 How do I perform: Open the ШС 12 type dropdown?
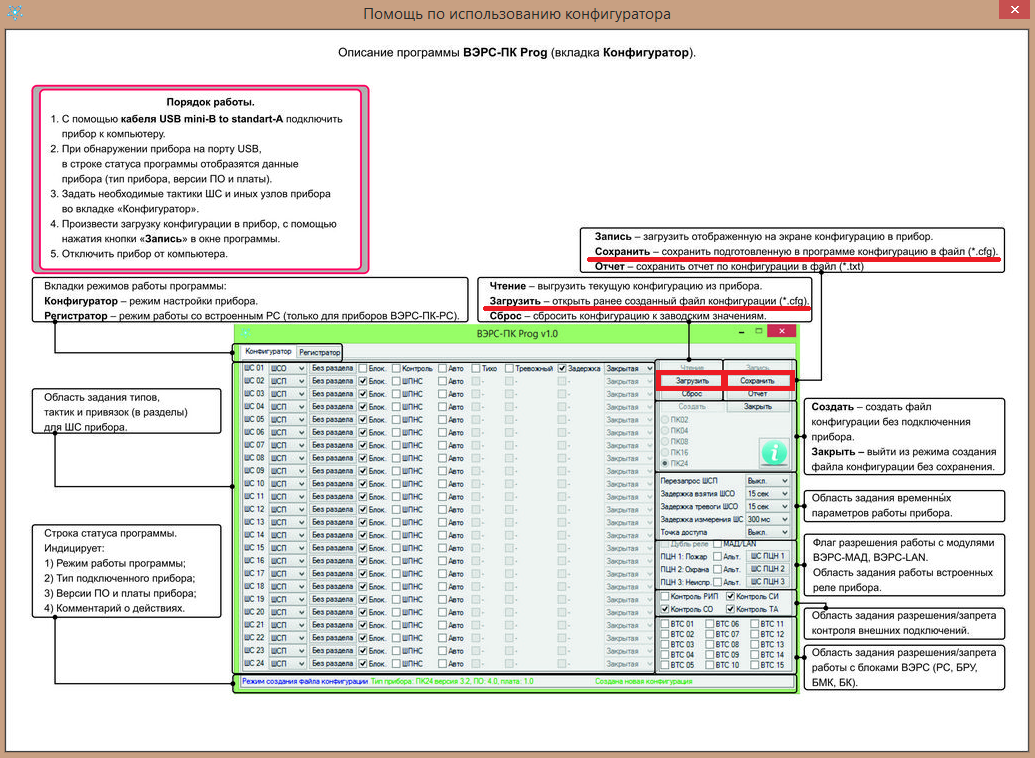pos(288,510)
